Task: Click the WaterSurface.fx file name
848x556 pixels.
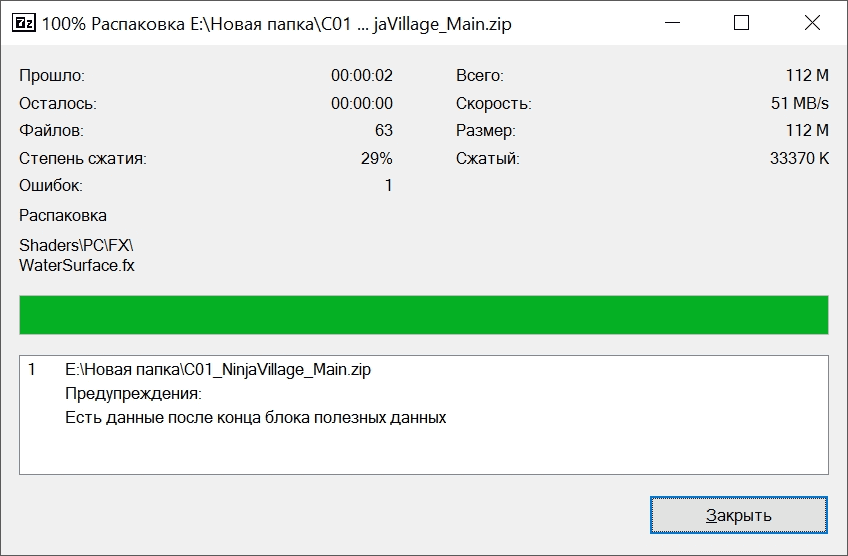Action: [77, 266]
